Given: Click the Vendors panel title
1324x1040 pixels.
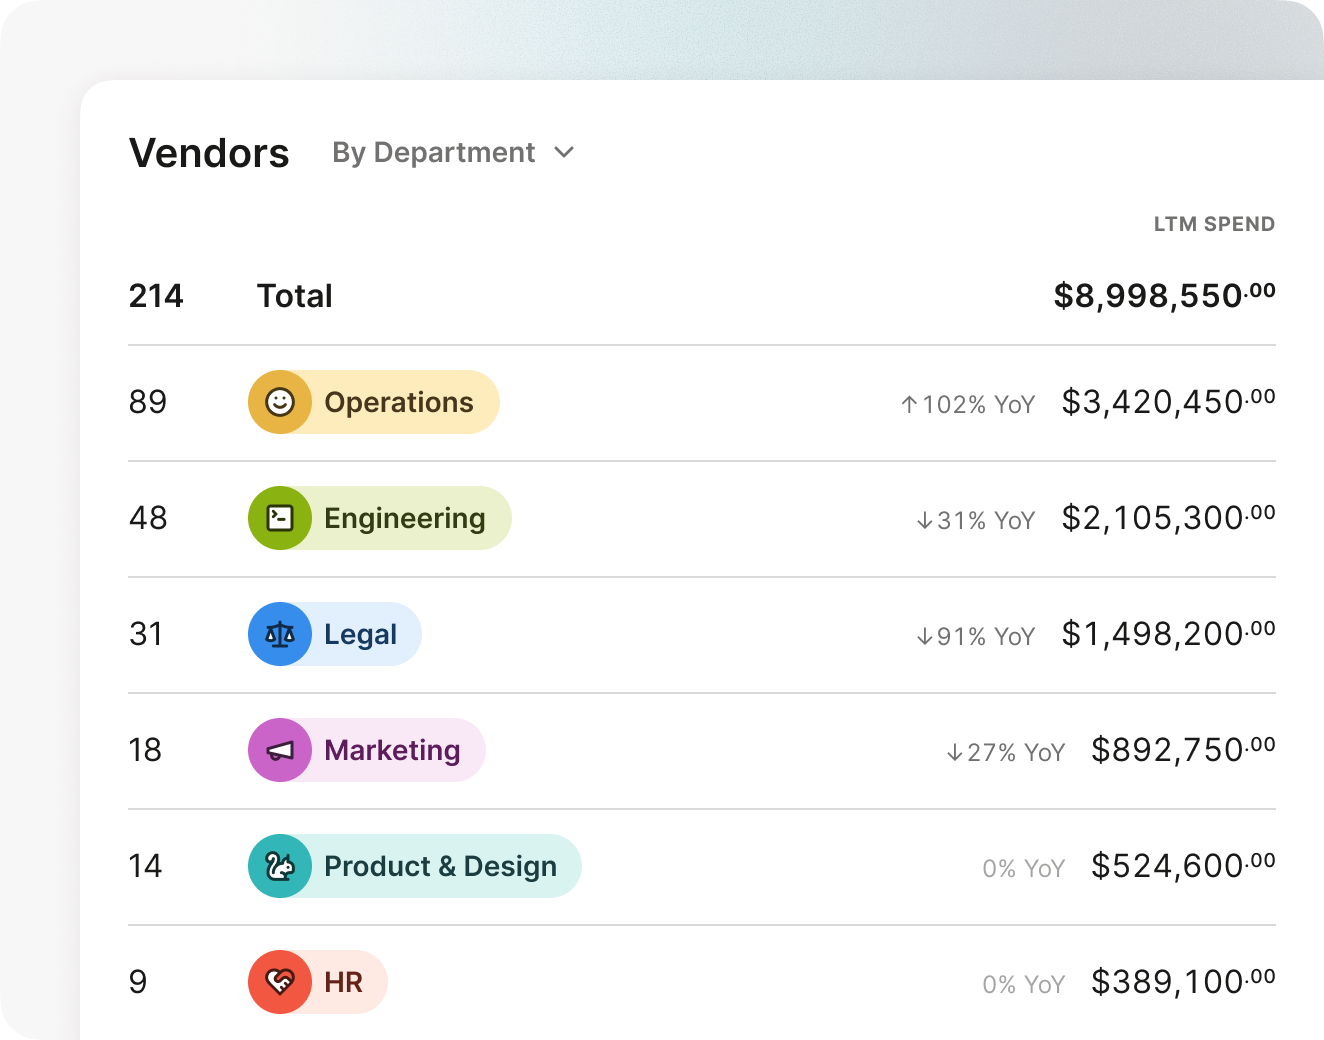Looking at the screenshot, I should 209,152.
